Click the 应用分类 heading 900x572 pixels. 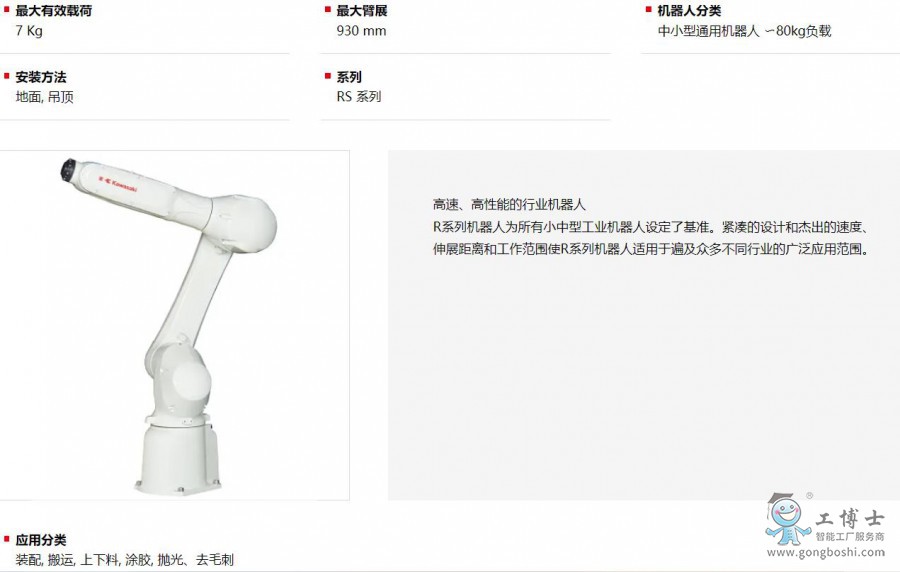[41, 540]
